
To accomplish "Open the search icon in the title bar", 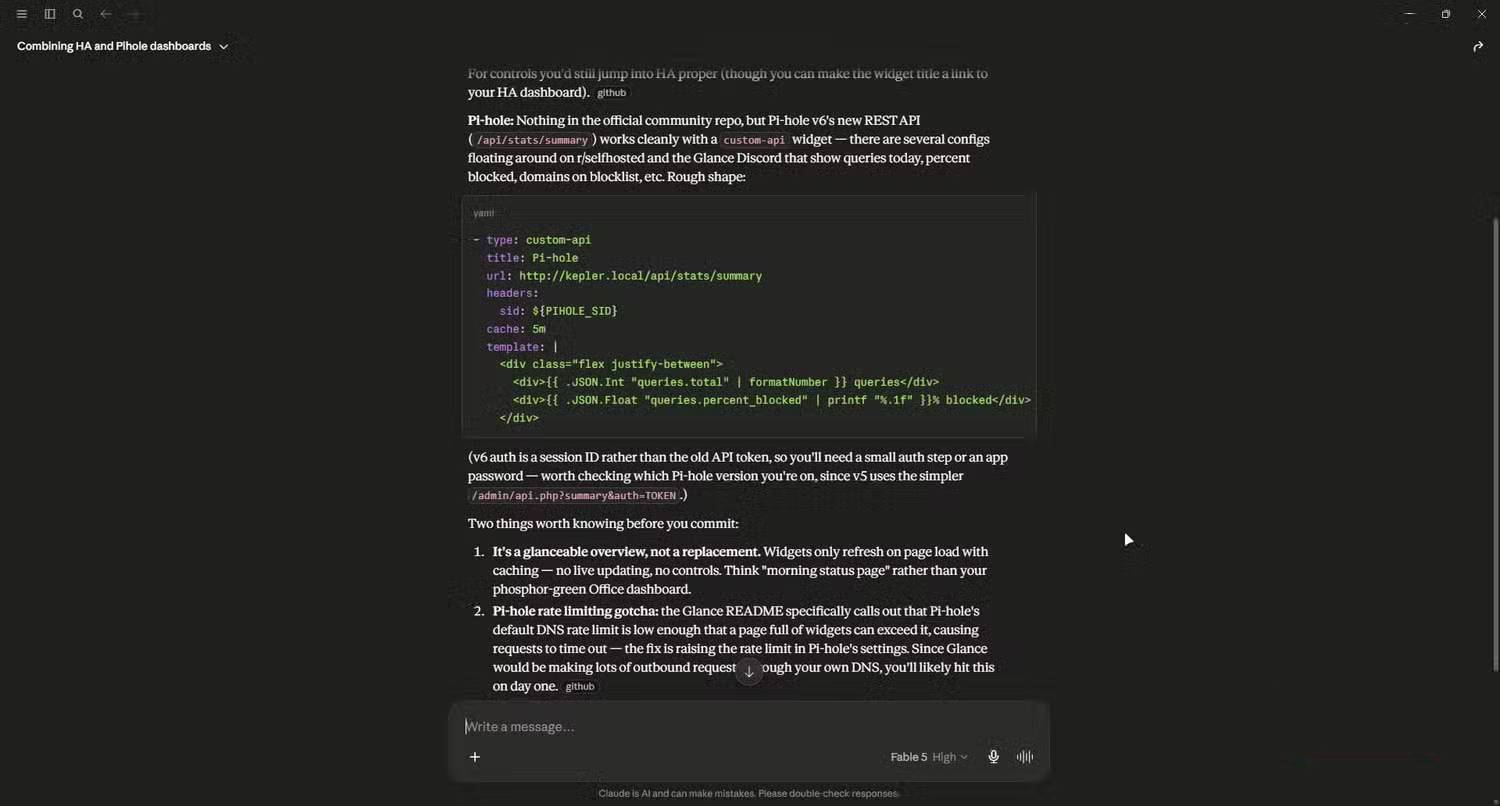I will 78,14.
